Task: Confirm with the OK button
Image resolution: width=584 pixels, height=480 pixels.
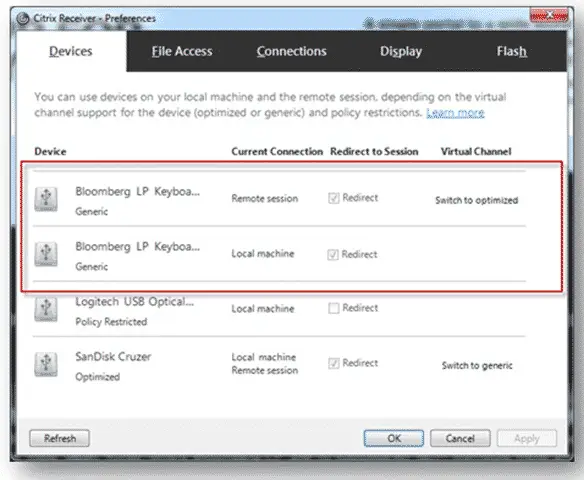Action: click(x=394, y=438)
